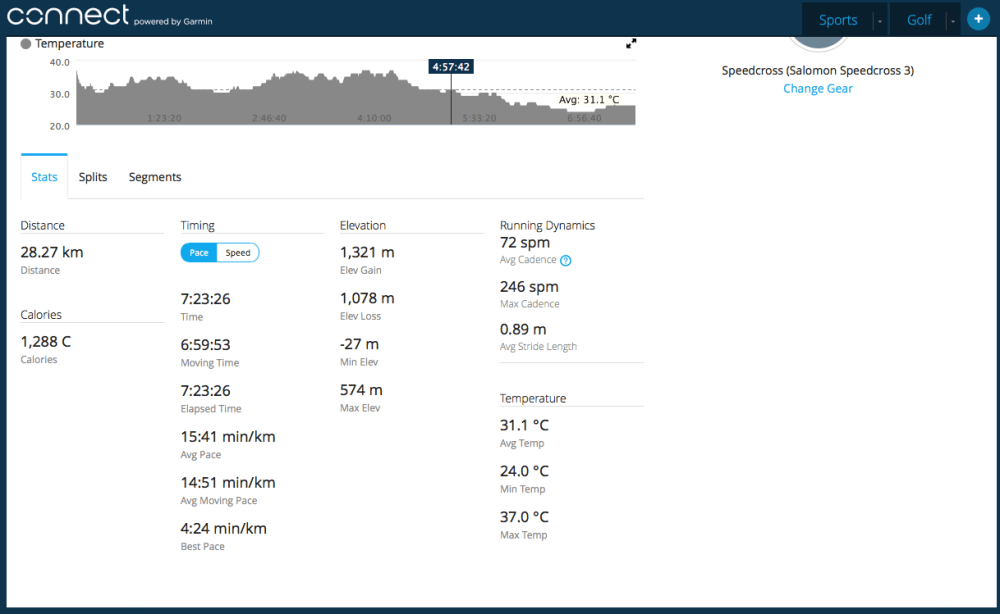The height and width of the screenshot is (614, 1000).
Task: Click the 4:57:42 chart marker
Action: (450, 66)
